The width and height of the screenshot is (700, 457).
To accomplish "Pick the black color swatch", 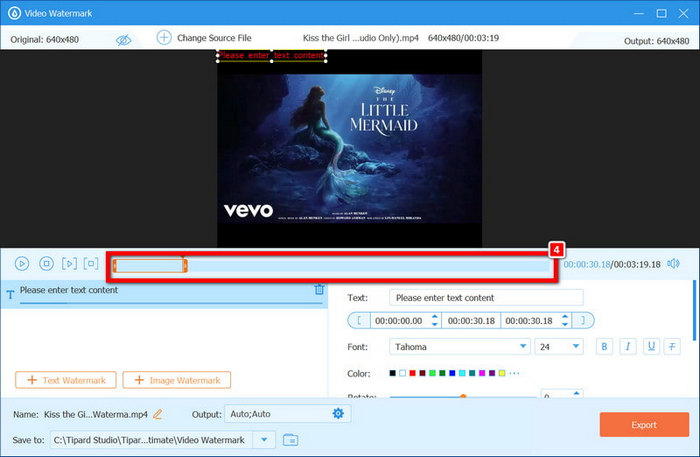I will (392, 373).
